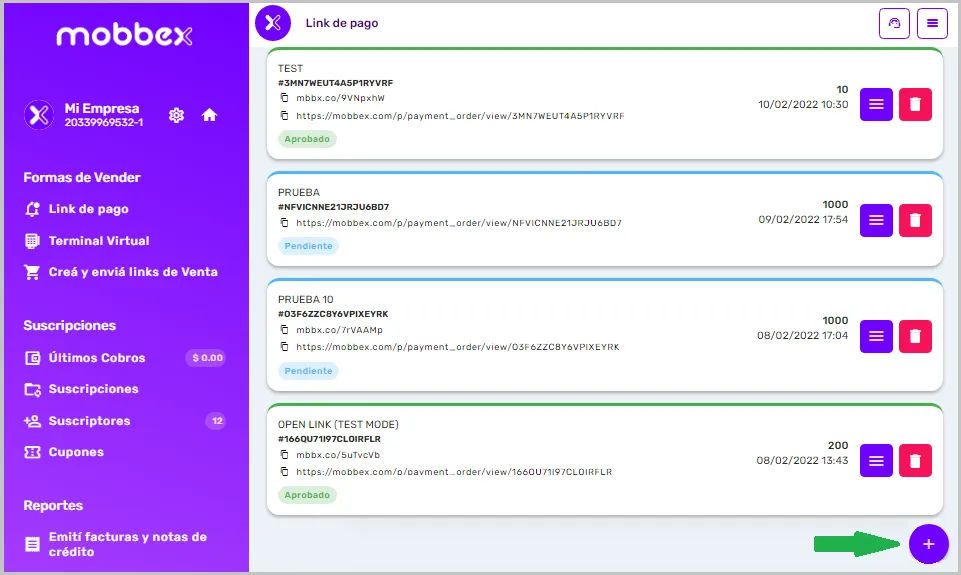Image resolution: width=961 pixels, height=575 pixels.
Task: Click the Mi Empresa avatar logo
Action: [x=39, y=115]
